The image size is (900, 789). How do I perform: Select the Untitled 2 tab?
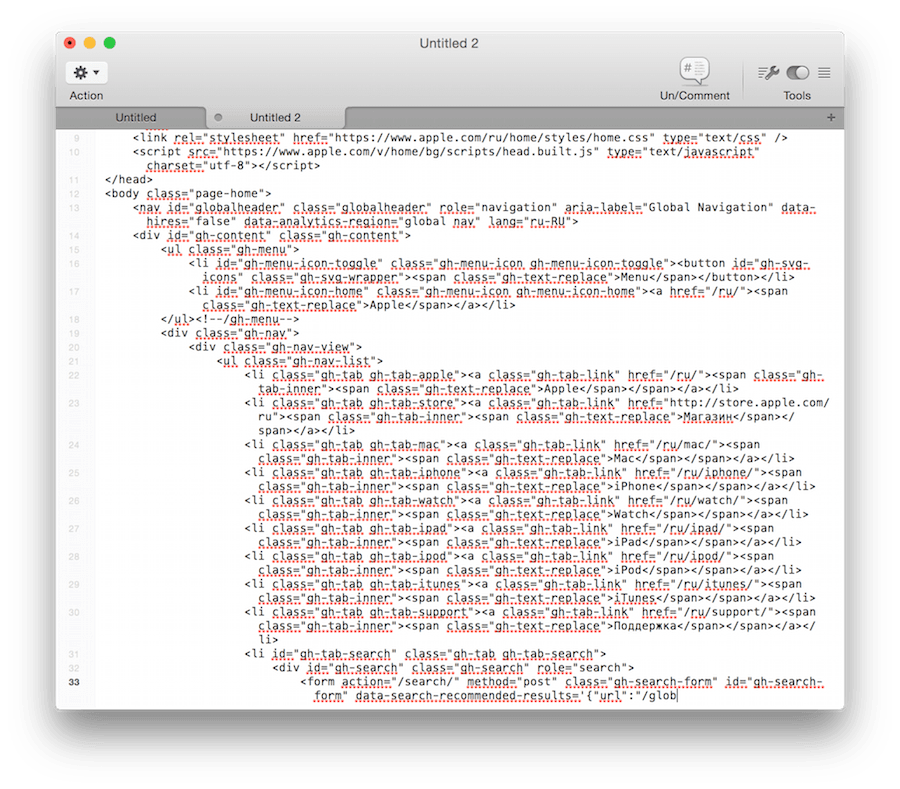coord(275,118)
